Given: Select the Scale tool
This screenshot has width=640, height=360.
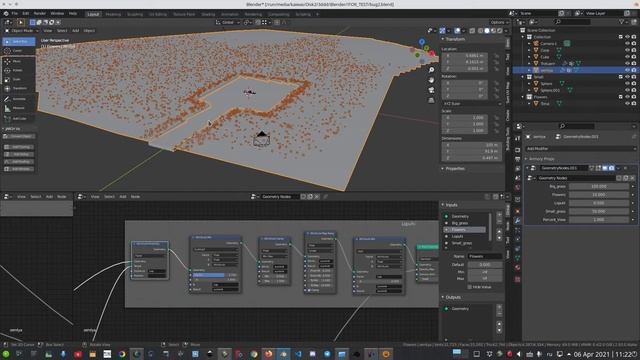Looking at the screenshot, I should pyautogui.click(x=19, y=79).
